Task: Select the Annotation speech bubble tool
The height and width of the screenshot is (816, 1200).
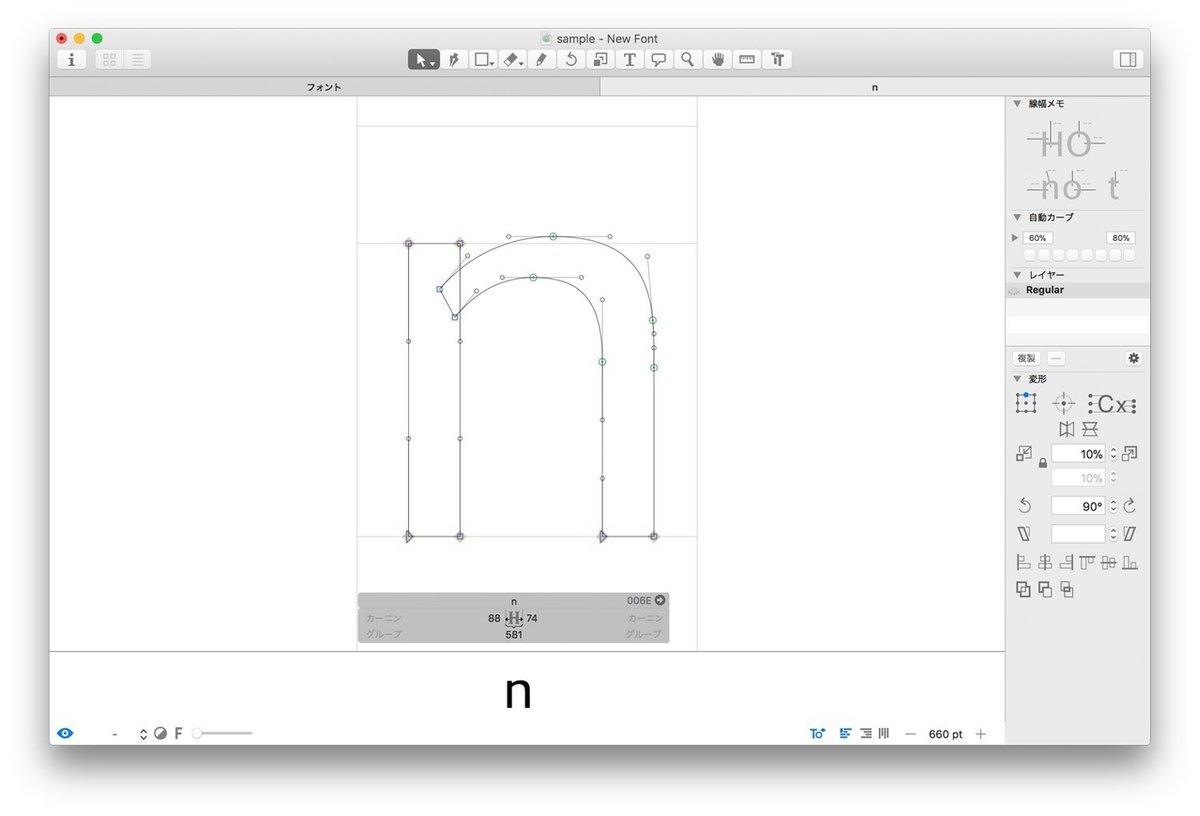Action: [658, 60]
